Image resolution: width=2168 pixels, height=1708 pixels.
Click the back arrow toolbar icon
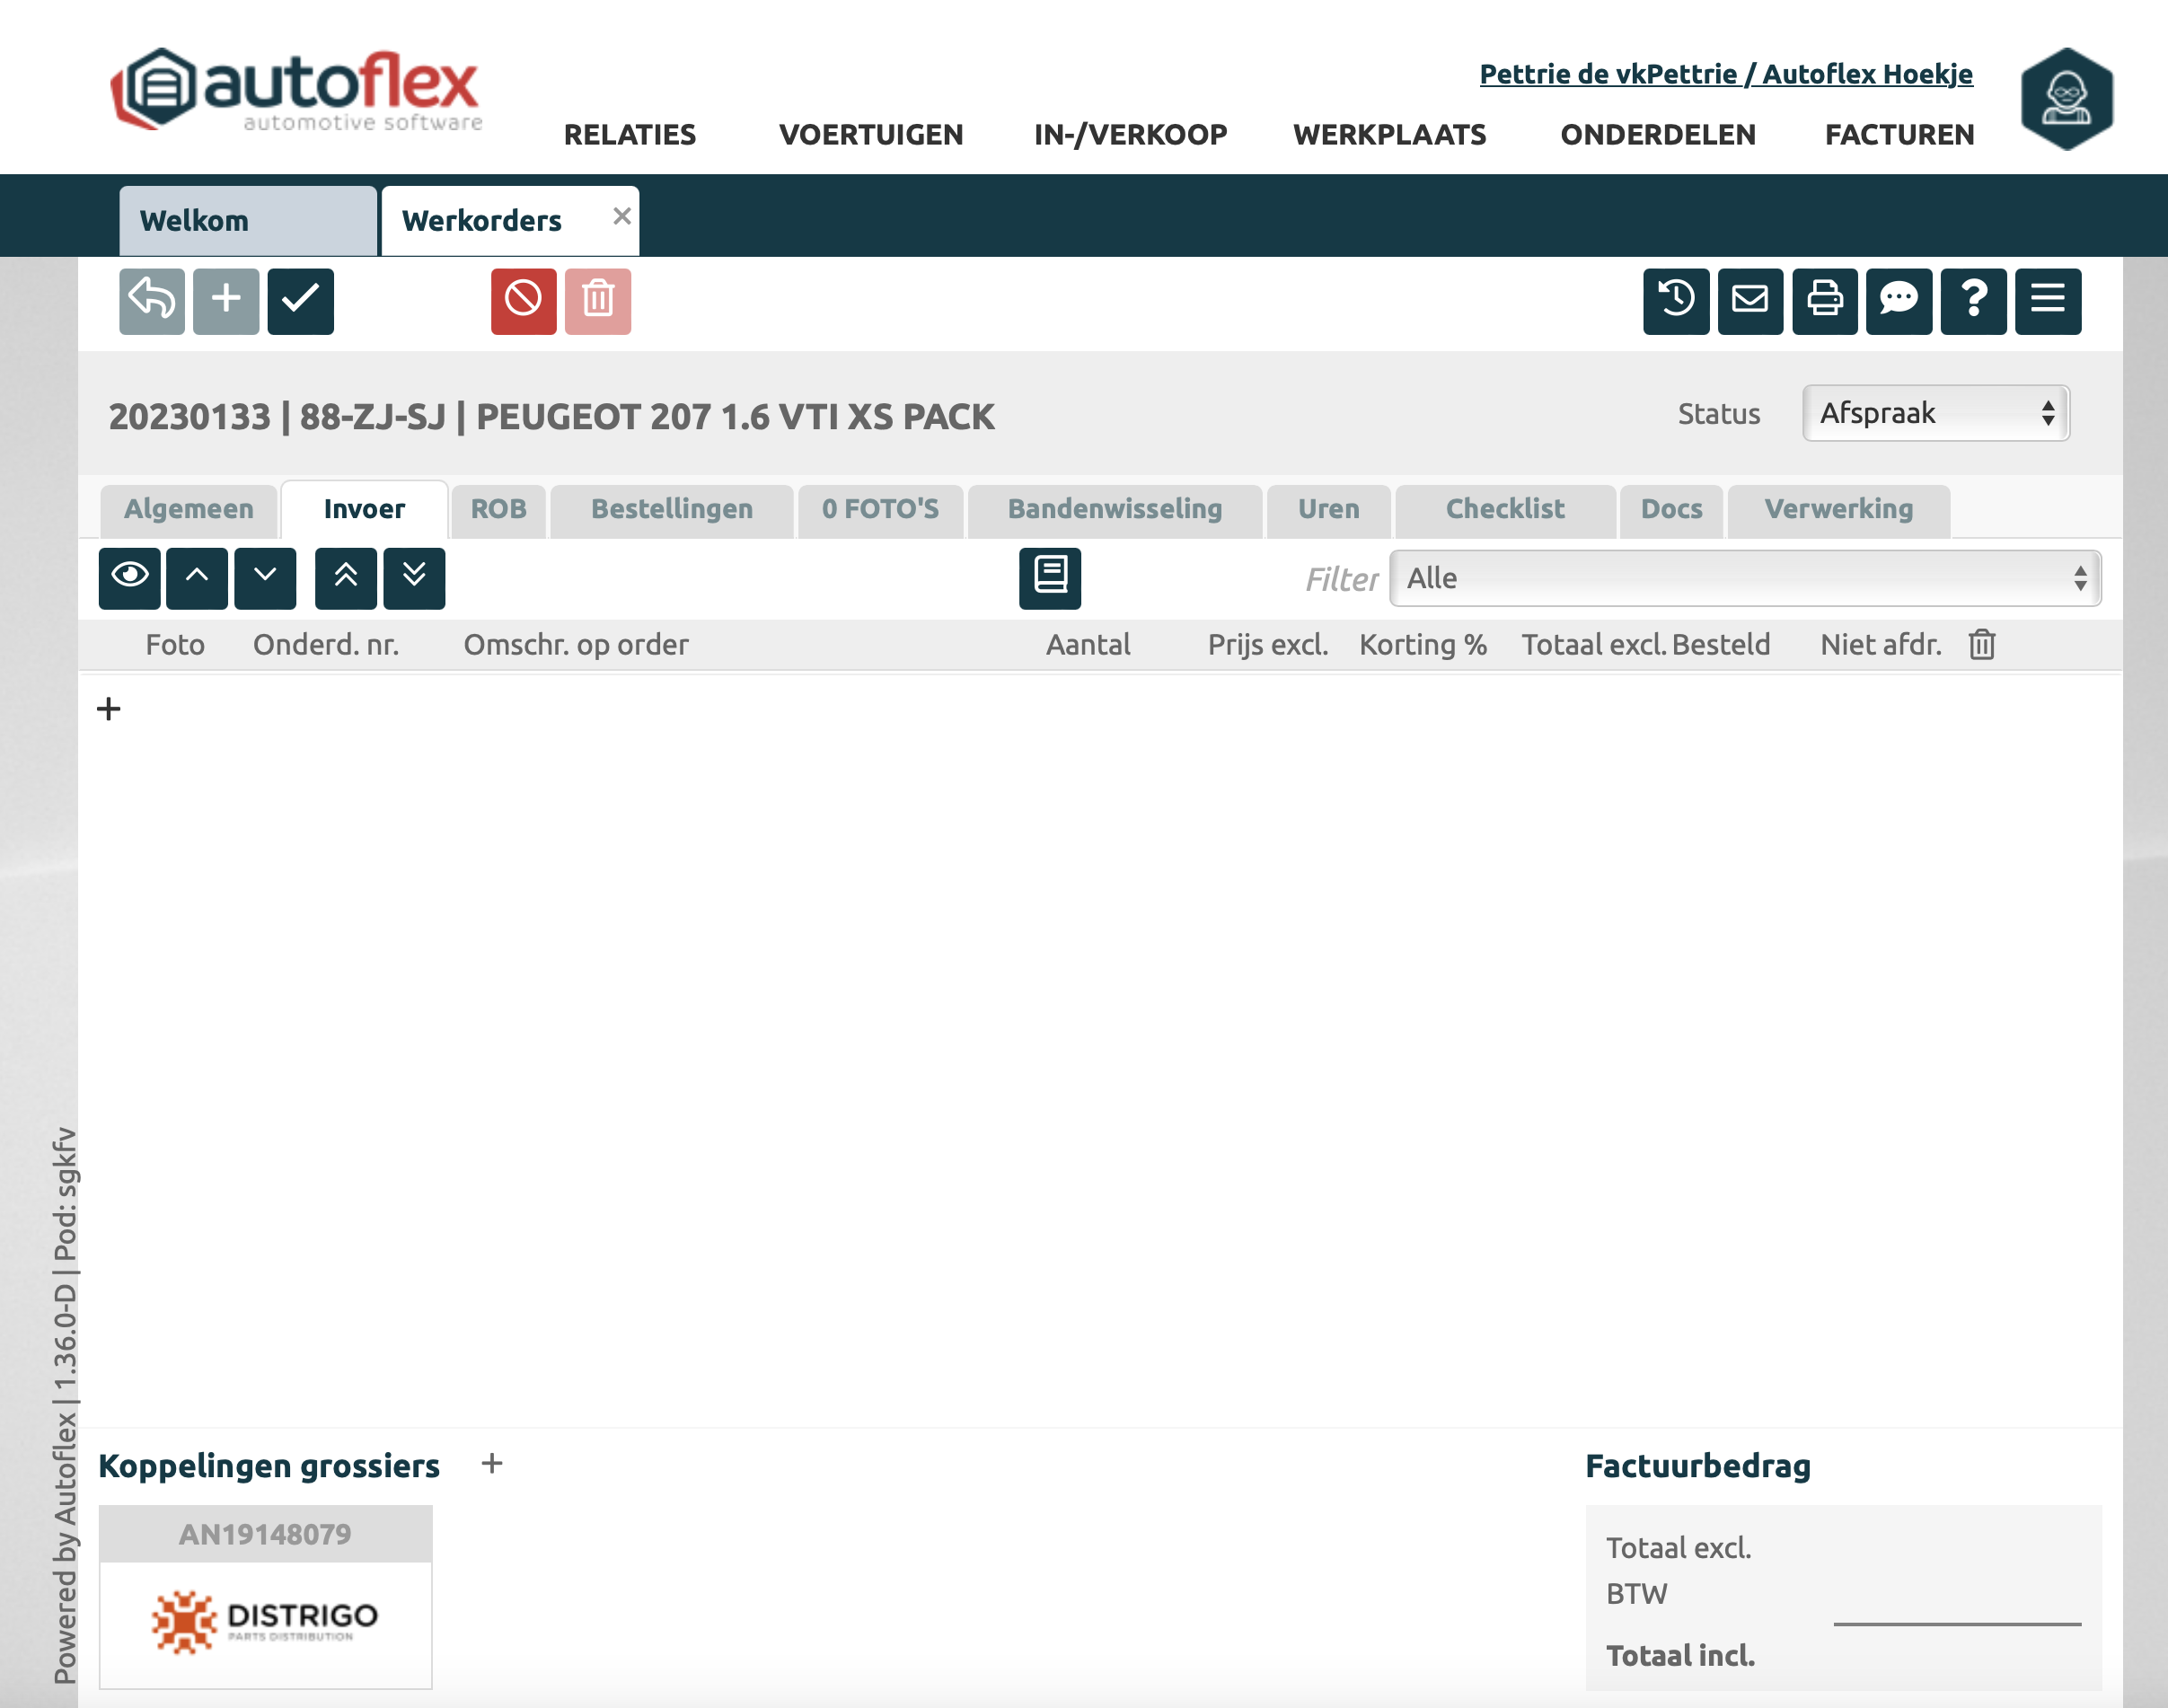(x=151, y=300)
